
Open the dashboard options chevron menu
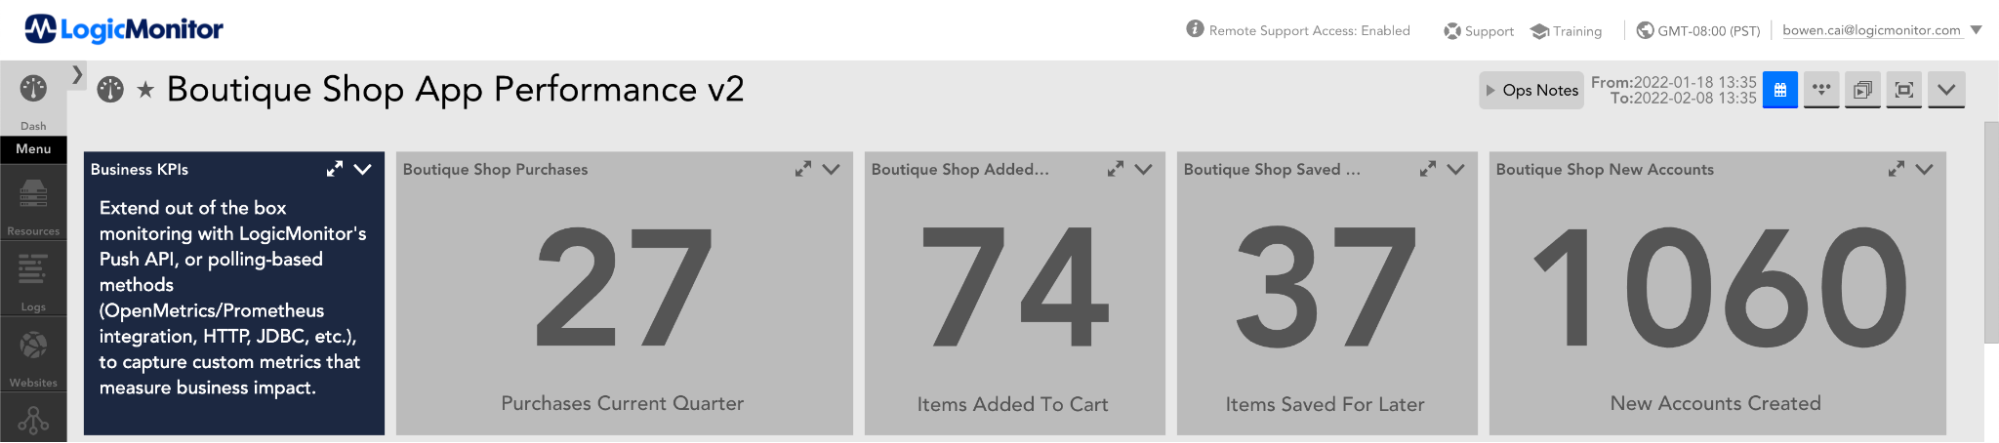click(x=1946, y=90)
